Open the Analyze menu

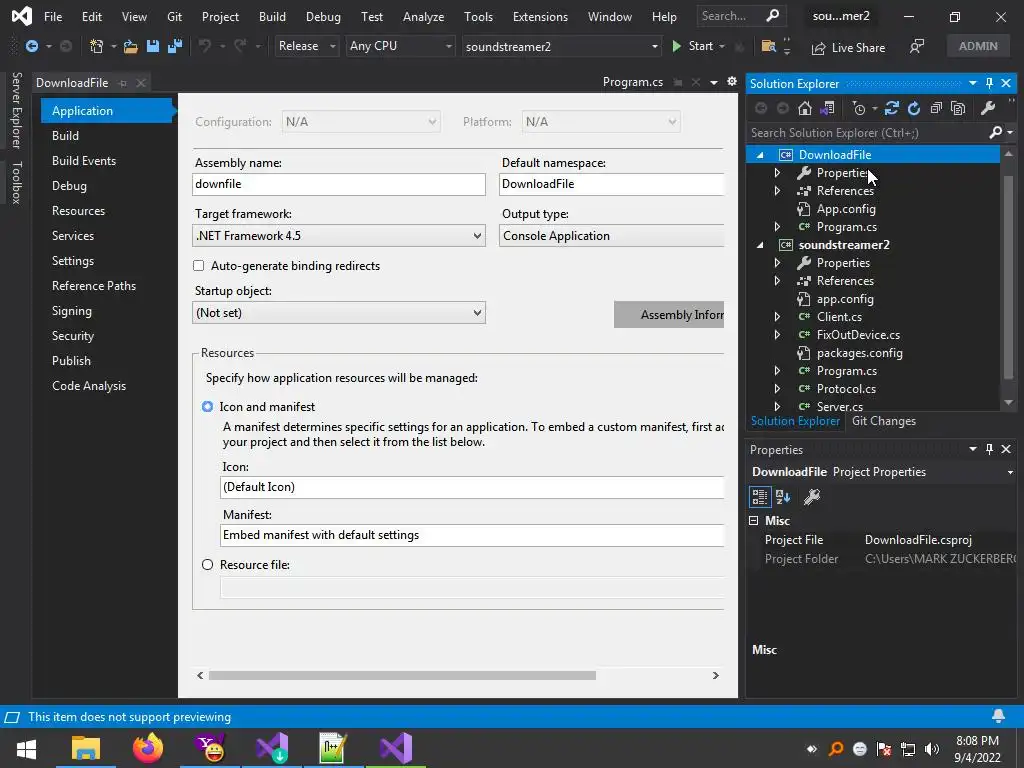pos(423,16)
